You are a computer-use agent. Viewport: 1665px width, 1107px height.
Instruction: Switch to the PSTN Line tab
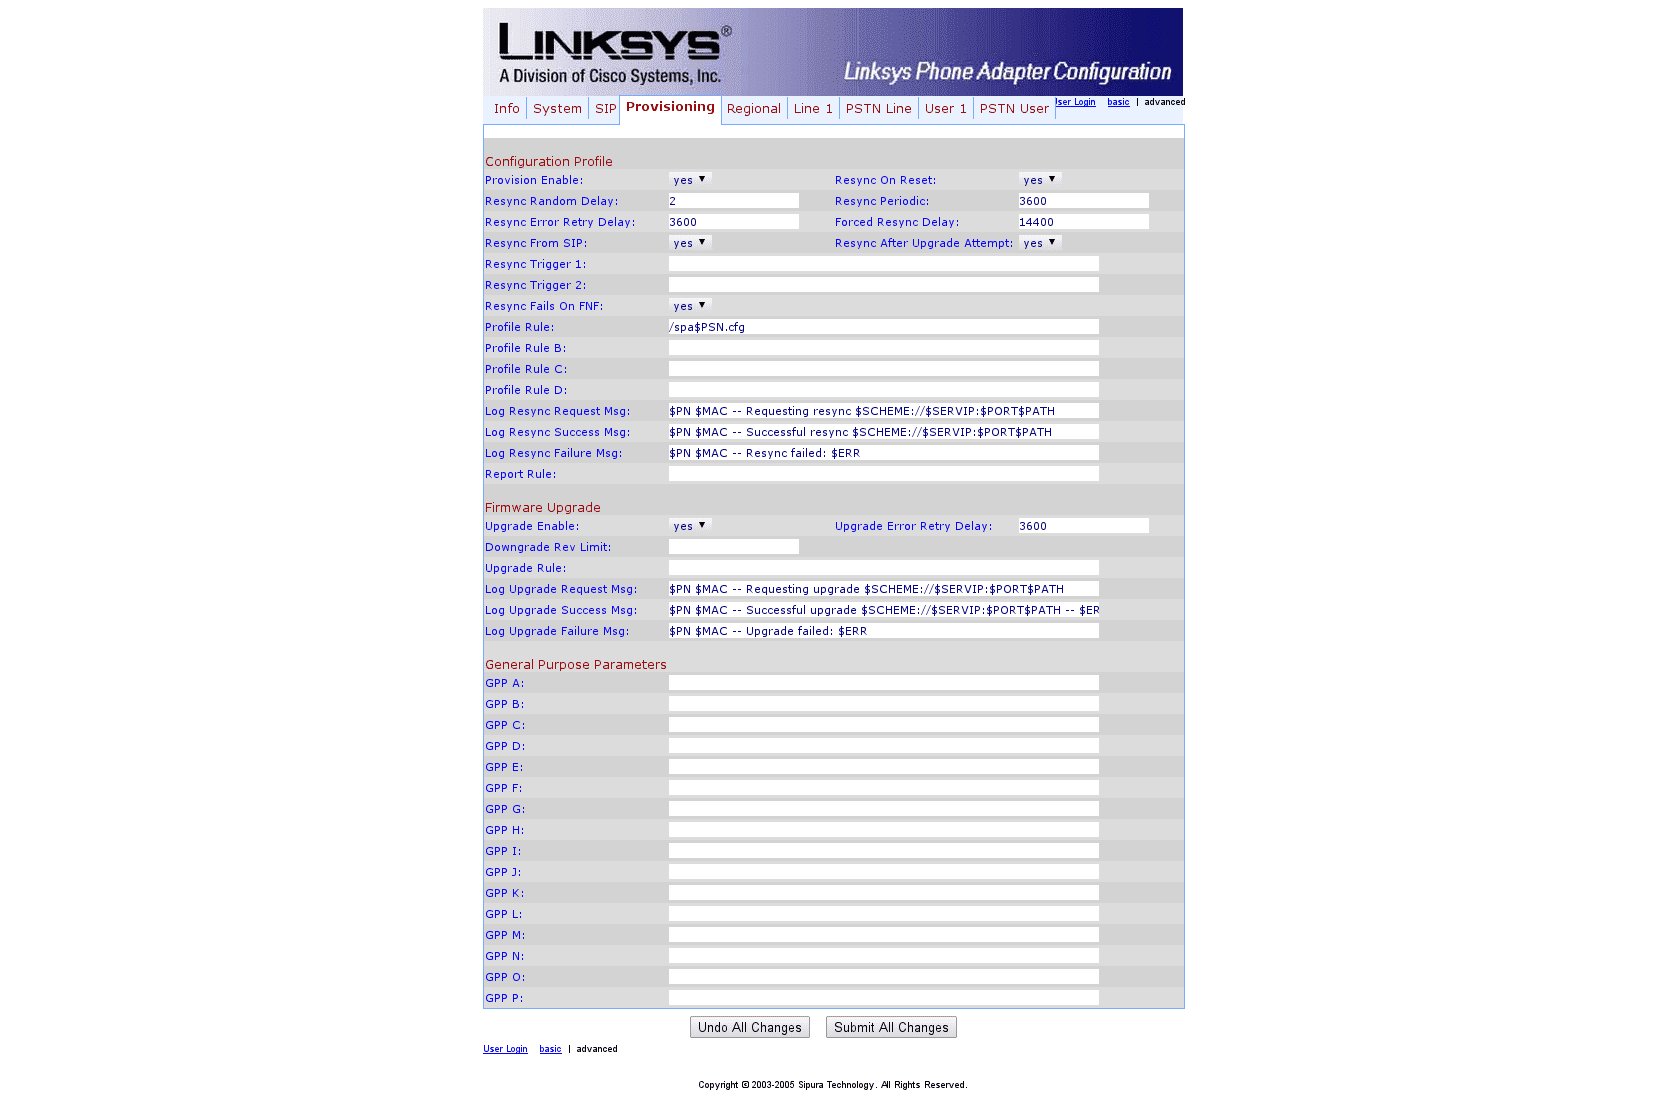[x=878, y=109]
